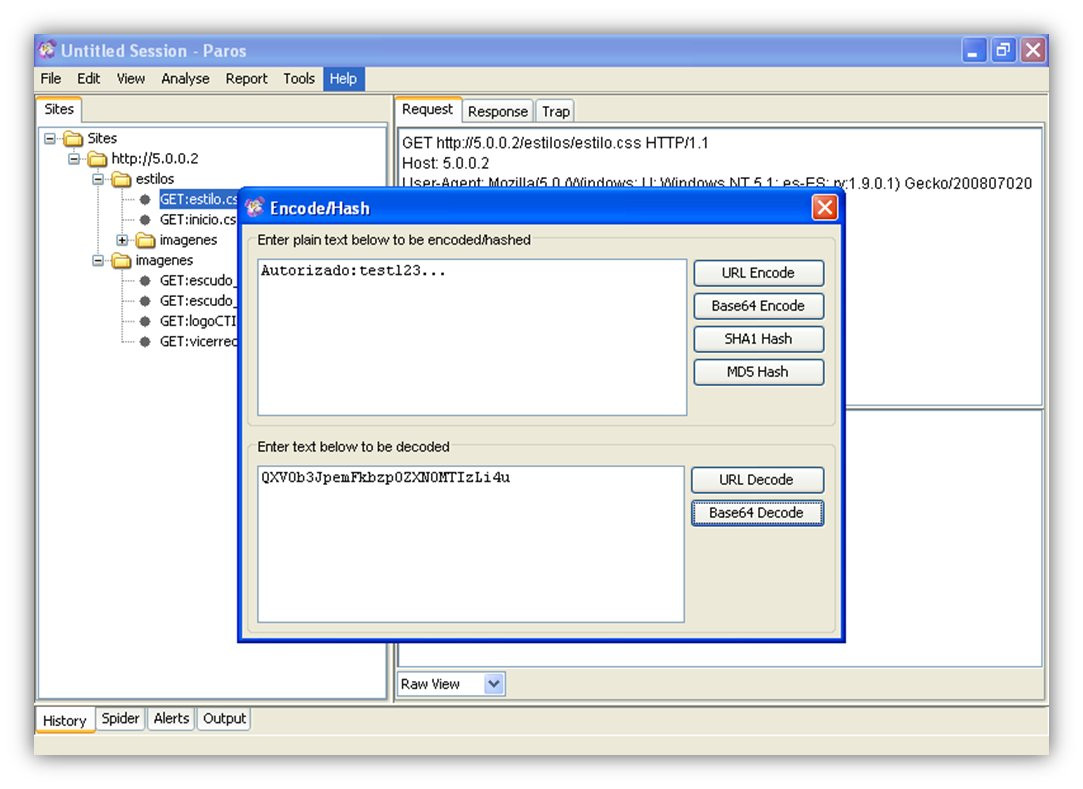The width and height of the screenshot is (1083, 789).
Task: Click folder icon of imagenes under estilos
Action: click(x=146, y=240)
